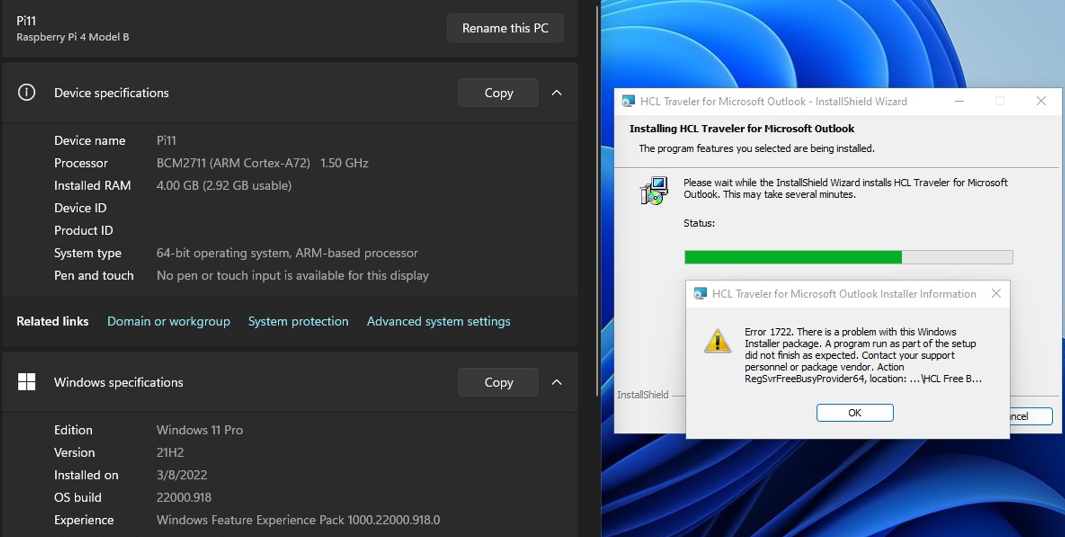Click the Product ID label
Screen dimensions: 1065x537
point(84,230)
